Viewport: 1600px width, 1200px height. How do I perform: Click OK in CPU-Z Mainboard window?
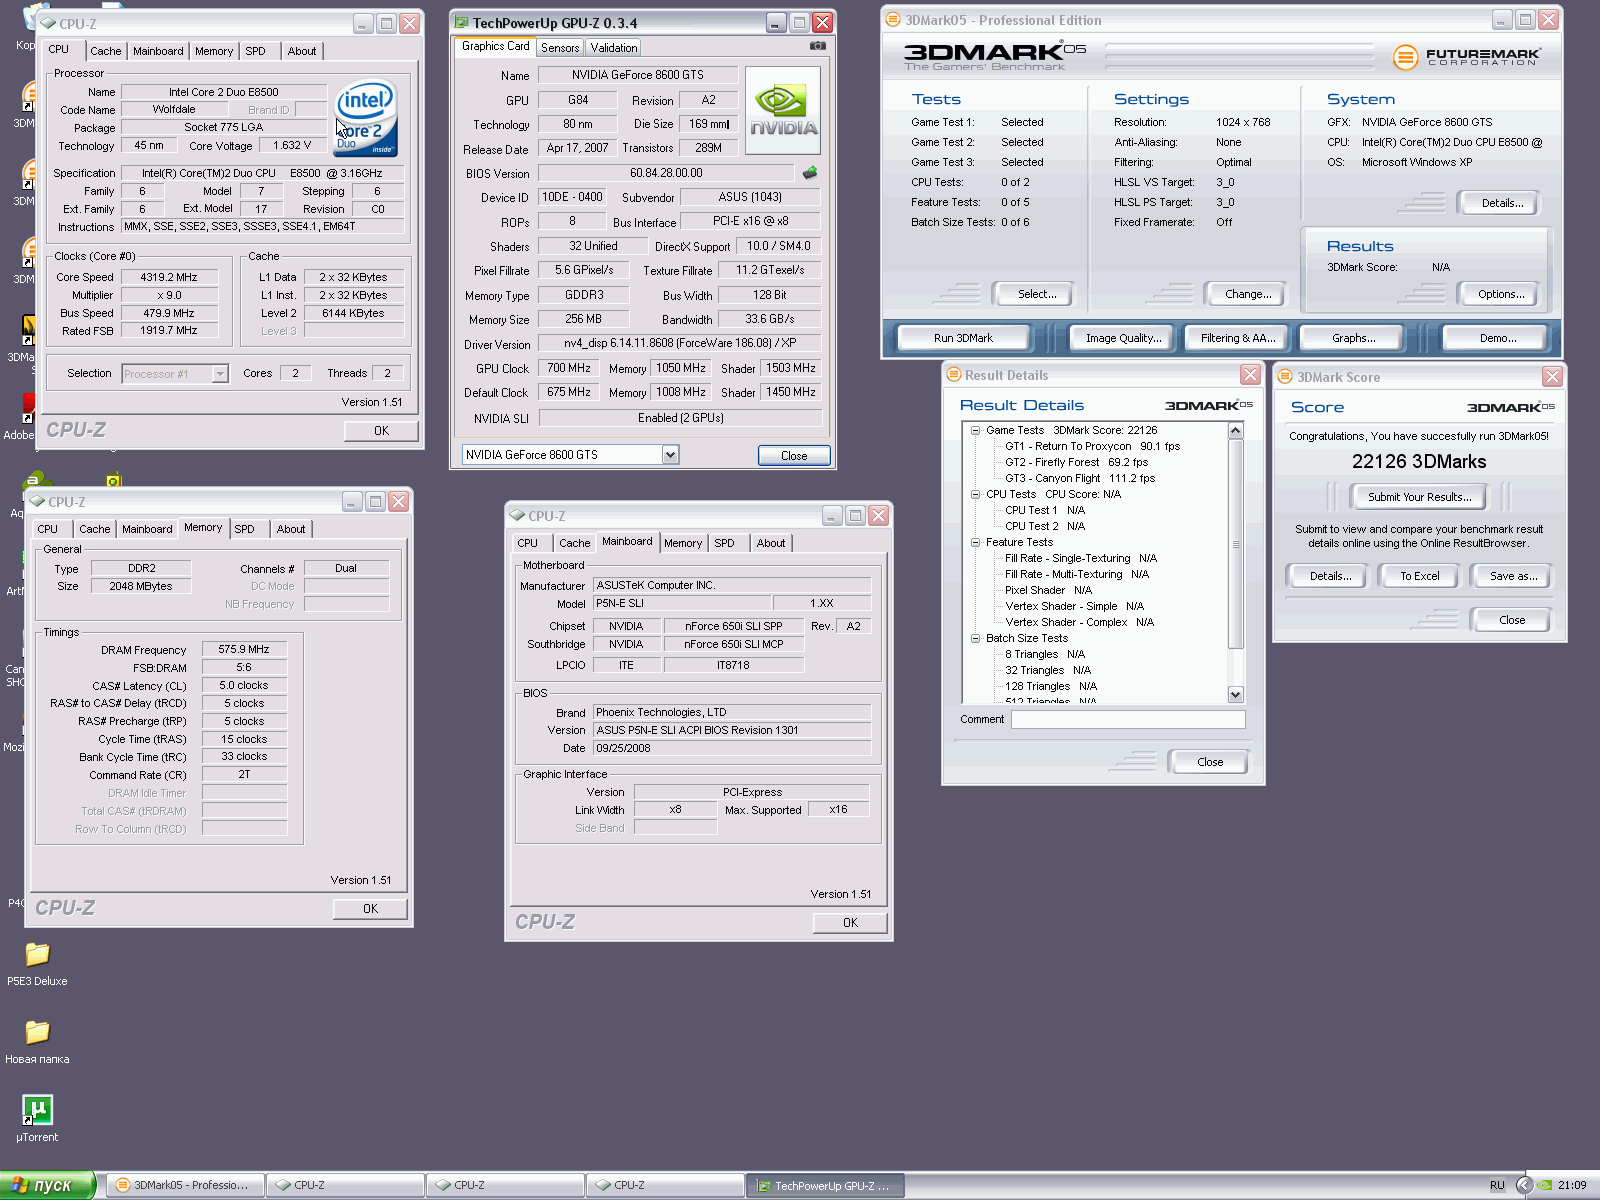tap(850, 923)
